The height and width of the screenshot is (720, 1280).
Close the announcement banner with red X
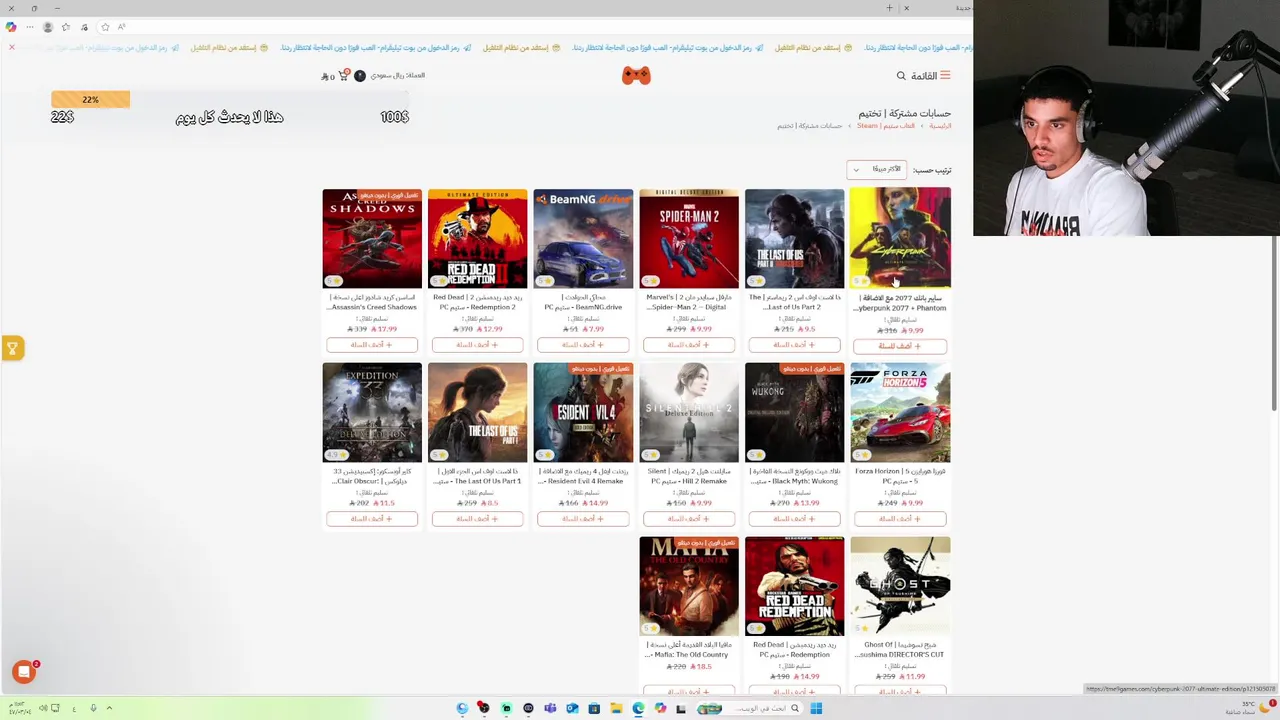click(x=12, y=47)
